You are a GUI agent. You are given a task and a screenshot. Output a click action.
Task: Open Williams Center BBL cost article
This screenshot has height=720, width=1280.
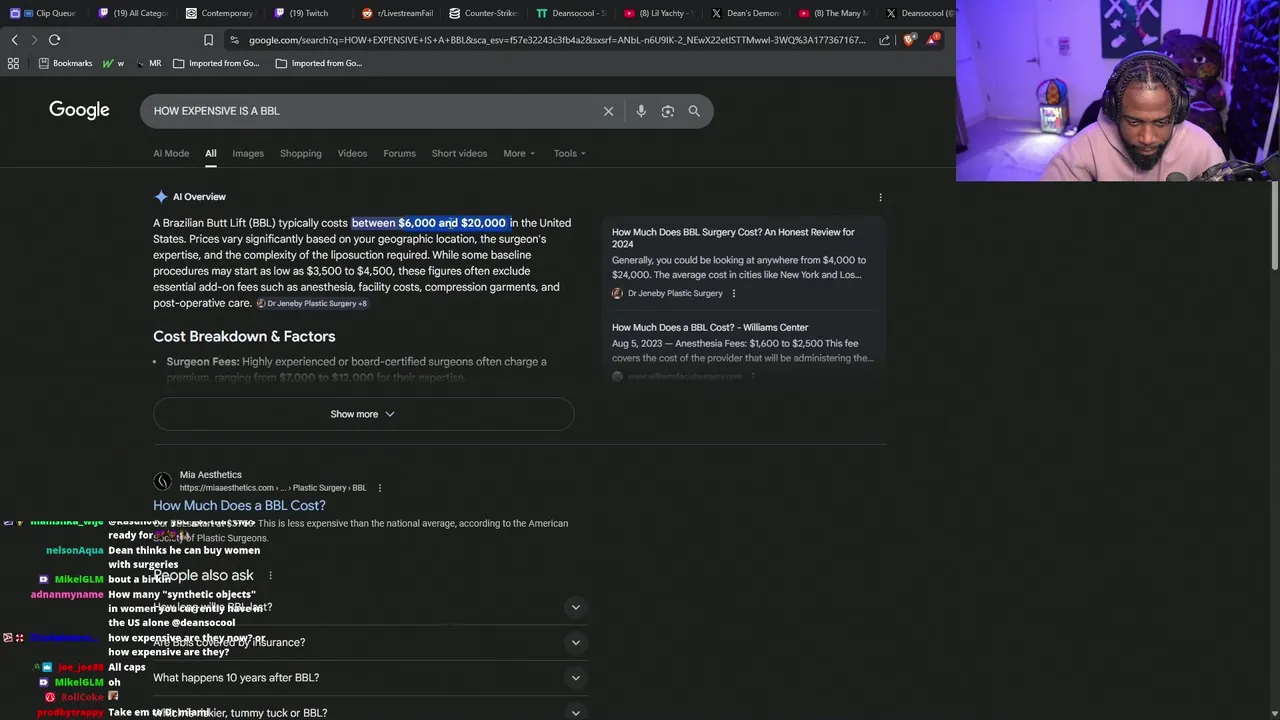point(710,327)
